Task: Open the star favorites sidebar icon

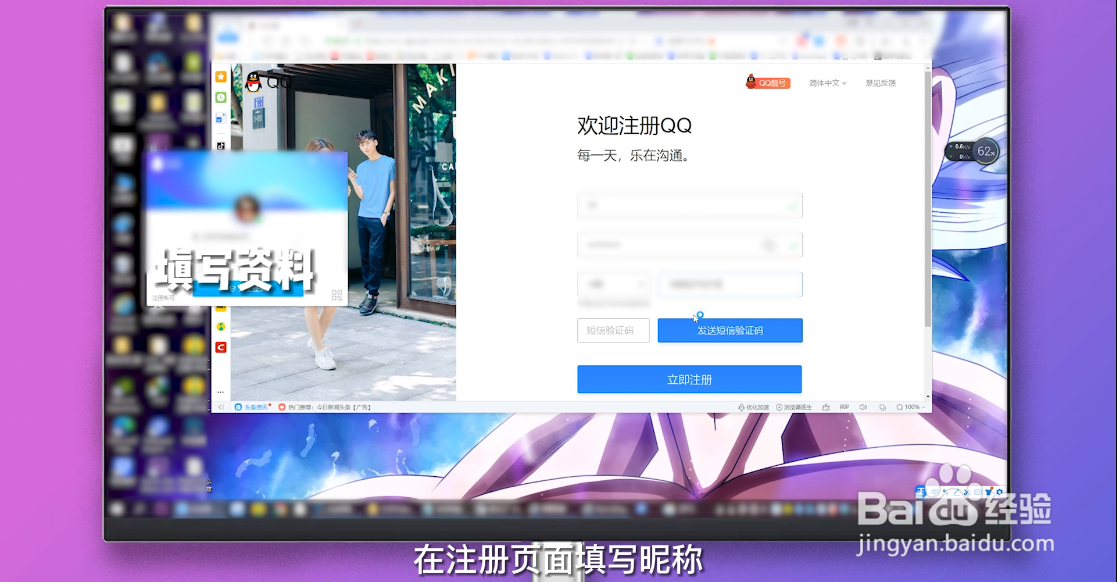Action: [x=221, y=77]
